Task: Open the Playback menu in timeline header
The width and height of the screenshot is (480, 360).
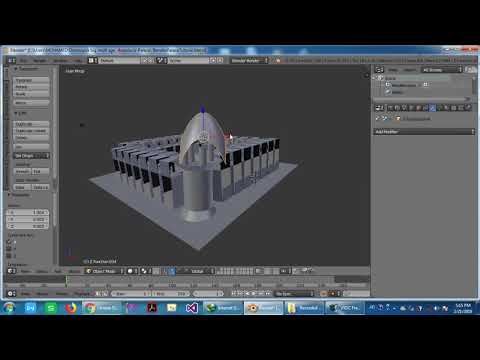Action: pyautogui.click(x=82, y=293)
